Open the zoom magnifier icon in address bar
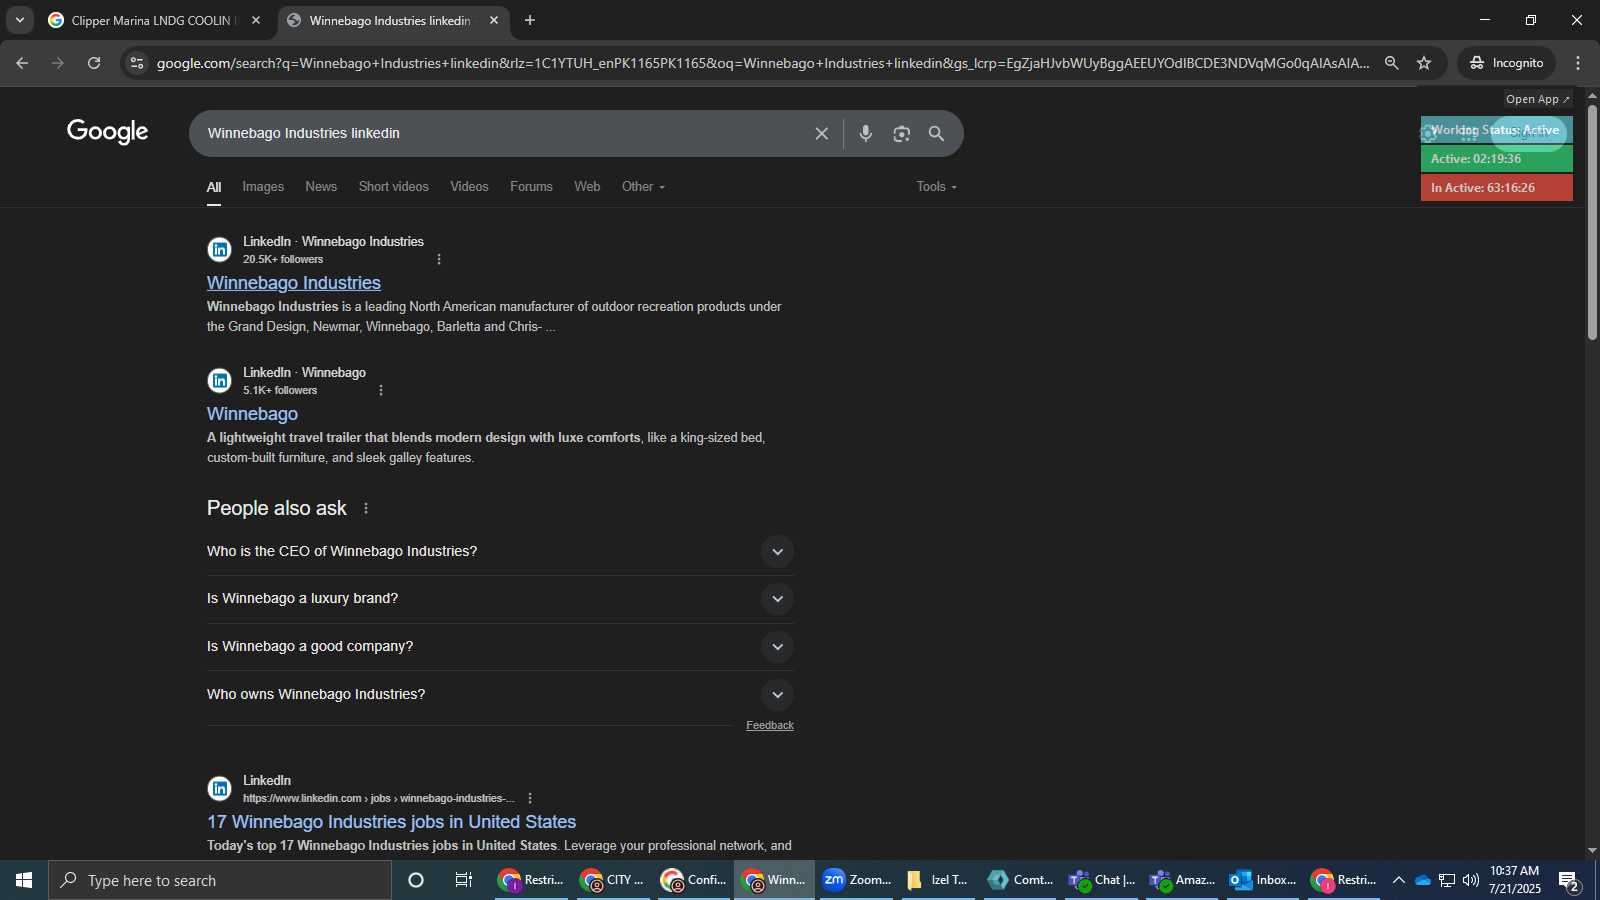The image size is (1600, 900). point(1391,63)
